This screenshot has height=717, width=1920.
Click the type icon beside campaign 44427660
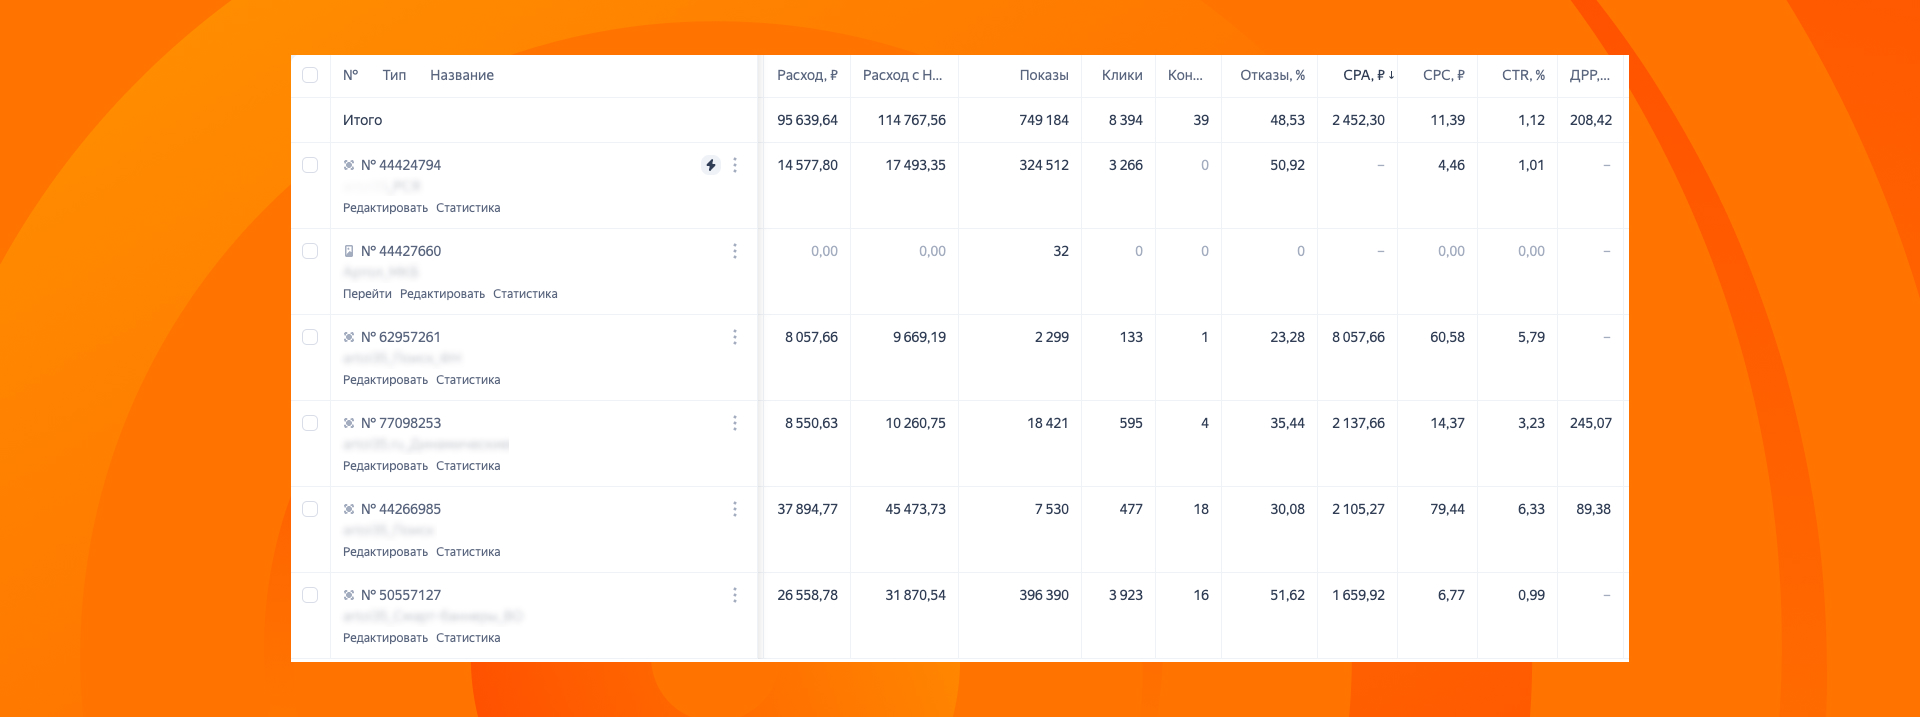tap(349, 251)
